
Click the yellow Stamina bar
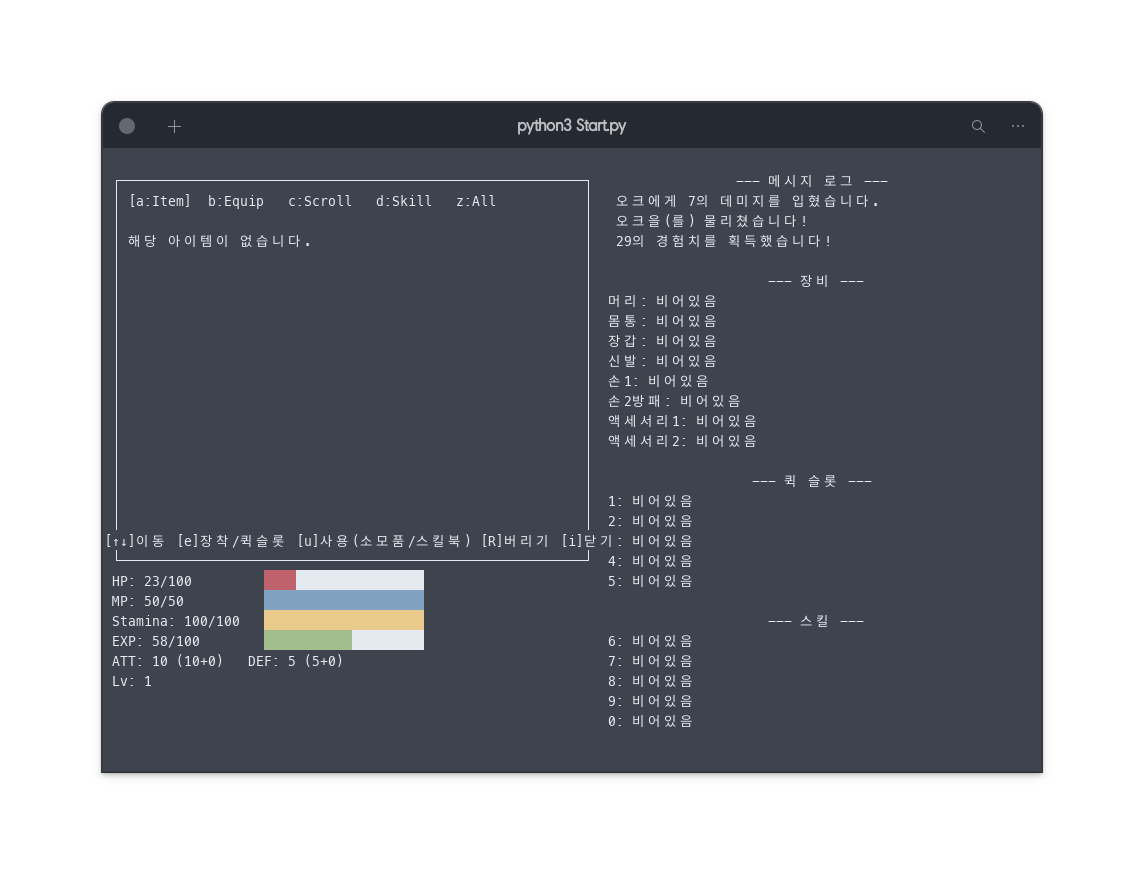tap(343, 620)
